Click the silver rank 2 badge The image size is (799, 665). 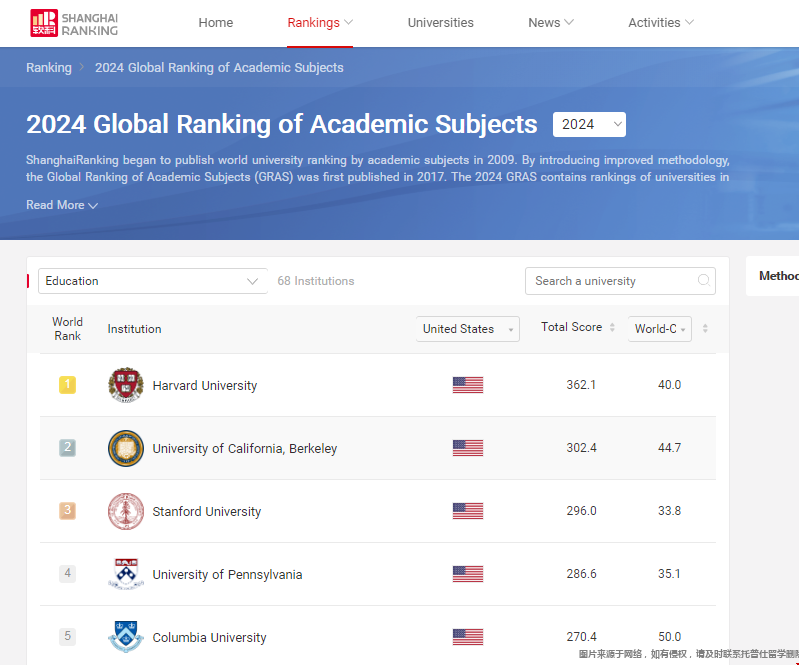click(67, 448)
